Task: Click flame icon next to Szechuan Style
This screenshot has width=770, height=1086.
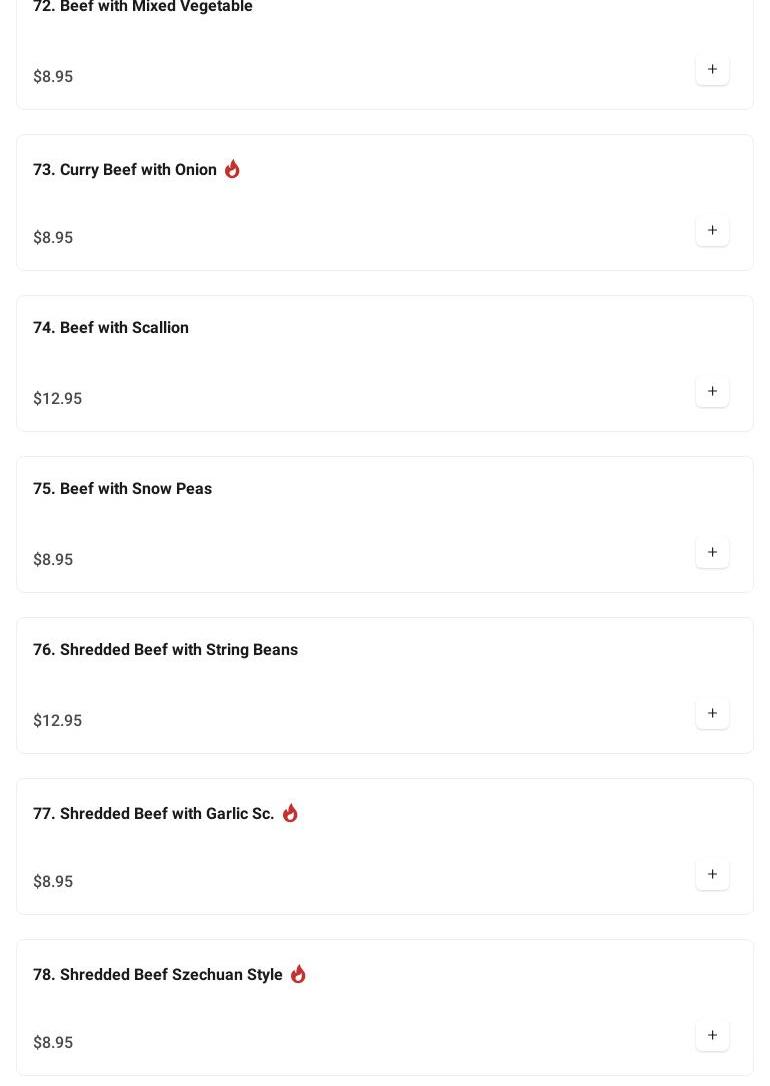Action: pos(298,974)
